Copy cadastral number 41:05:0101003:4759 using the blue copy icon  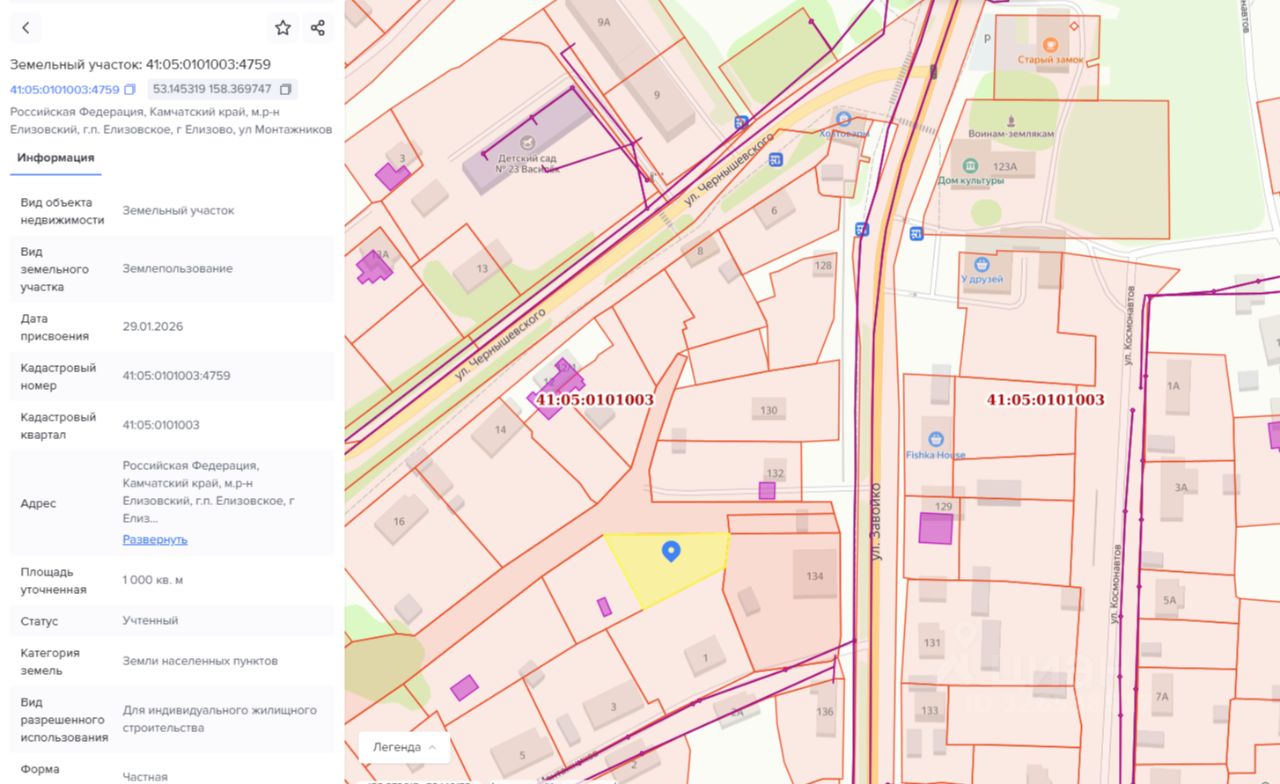point(130,90)
